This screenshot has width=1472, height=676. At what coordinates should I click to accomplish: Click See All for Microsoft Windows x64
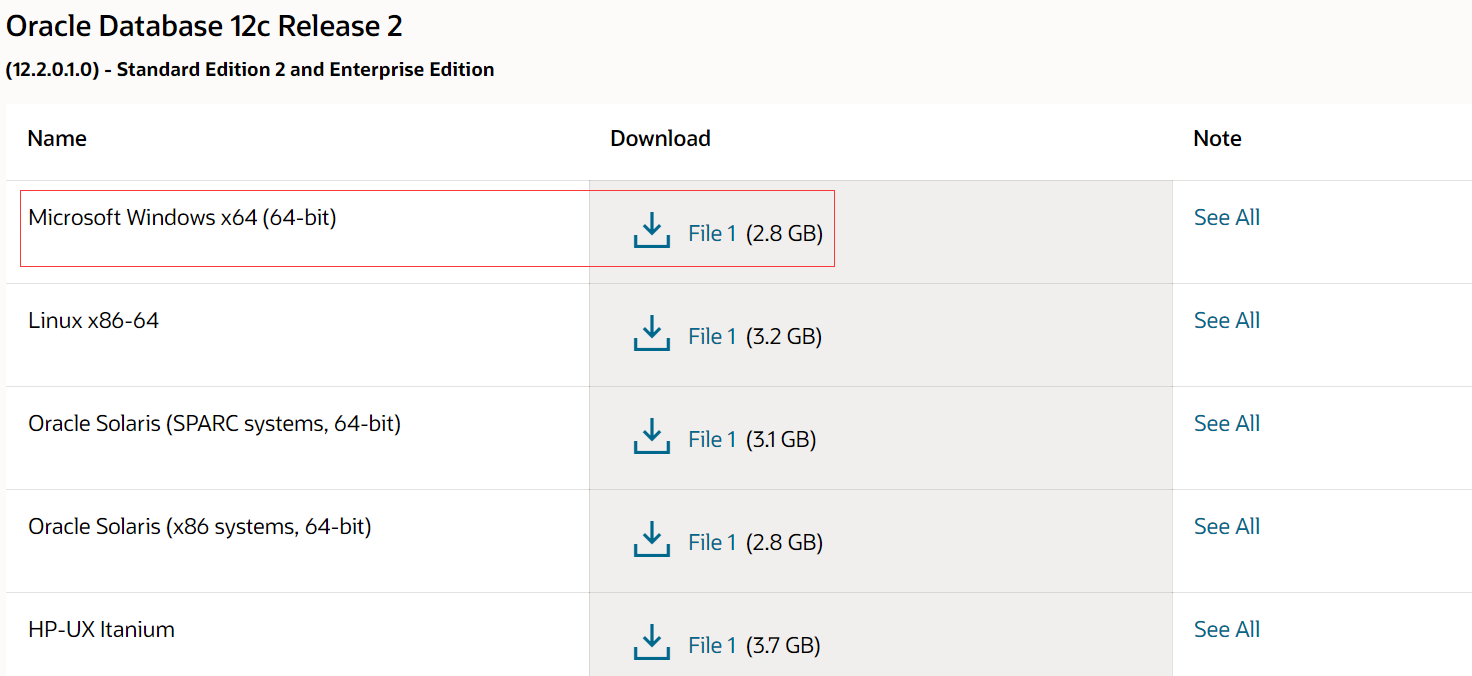click(x=1226, y=217)
